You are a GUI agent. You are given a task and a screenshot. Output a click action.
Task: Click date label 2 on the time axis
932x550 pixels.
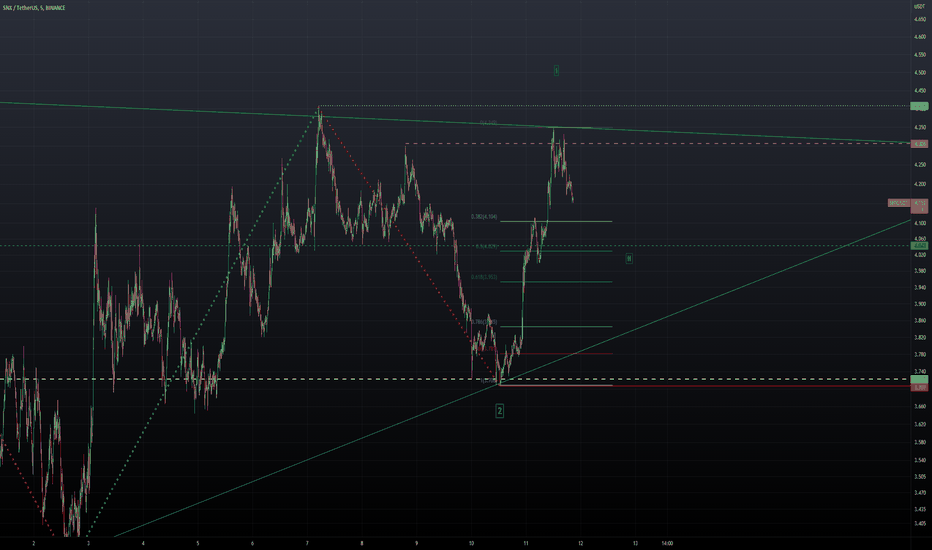pyautogui.click(x=34, y=543)
